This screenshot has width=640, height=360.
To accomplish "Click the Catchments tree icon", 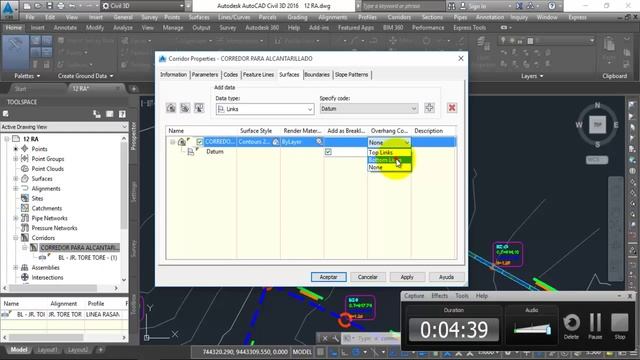I will point(25,208).
